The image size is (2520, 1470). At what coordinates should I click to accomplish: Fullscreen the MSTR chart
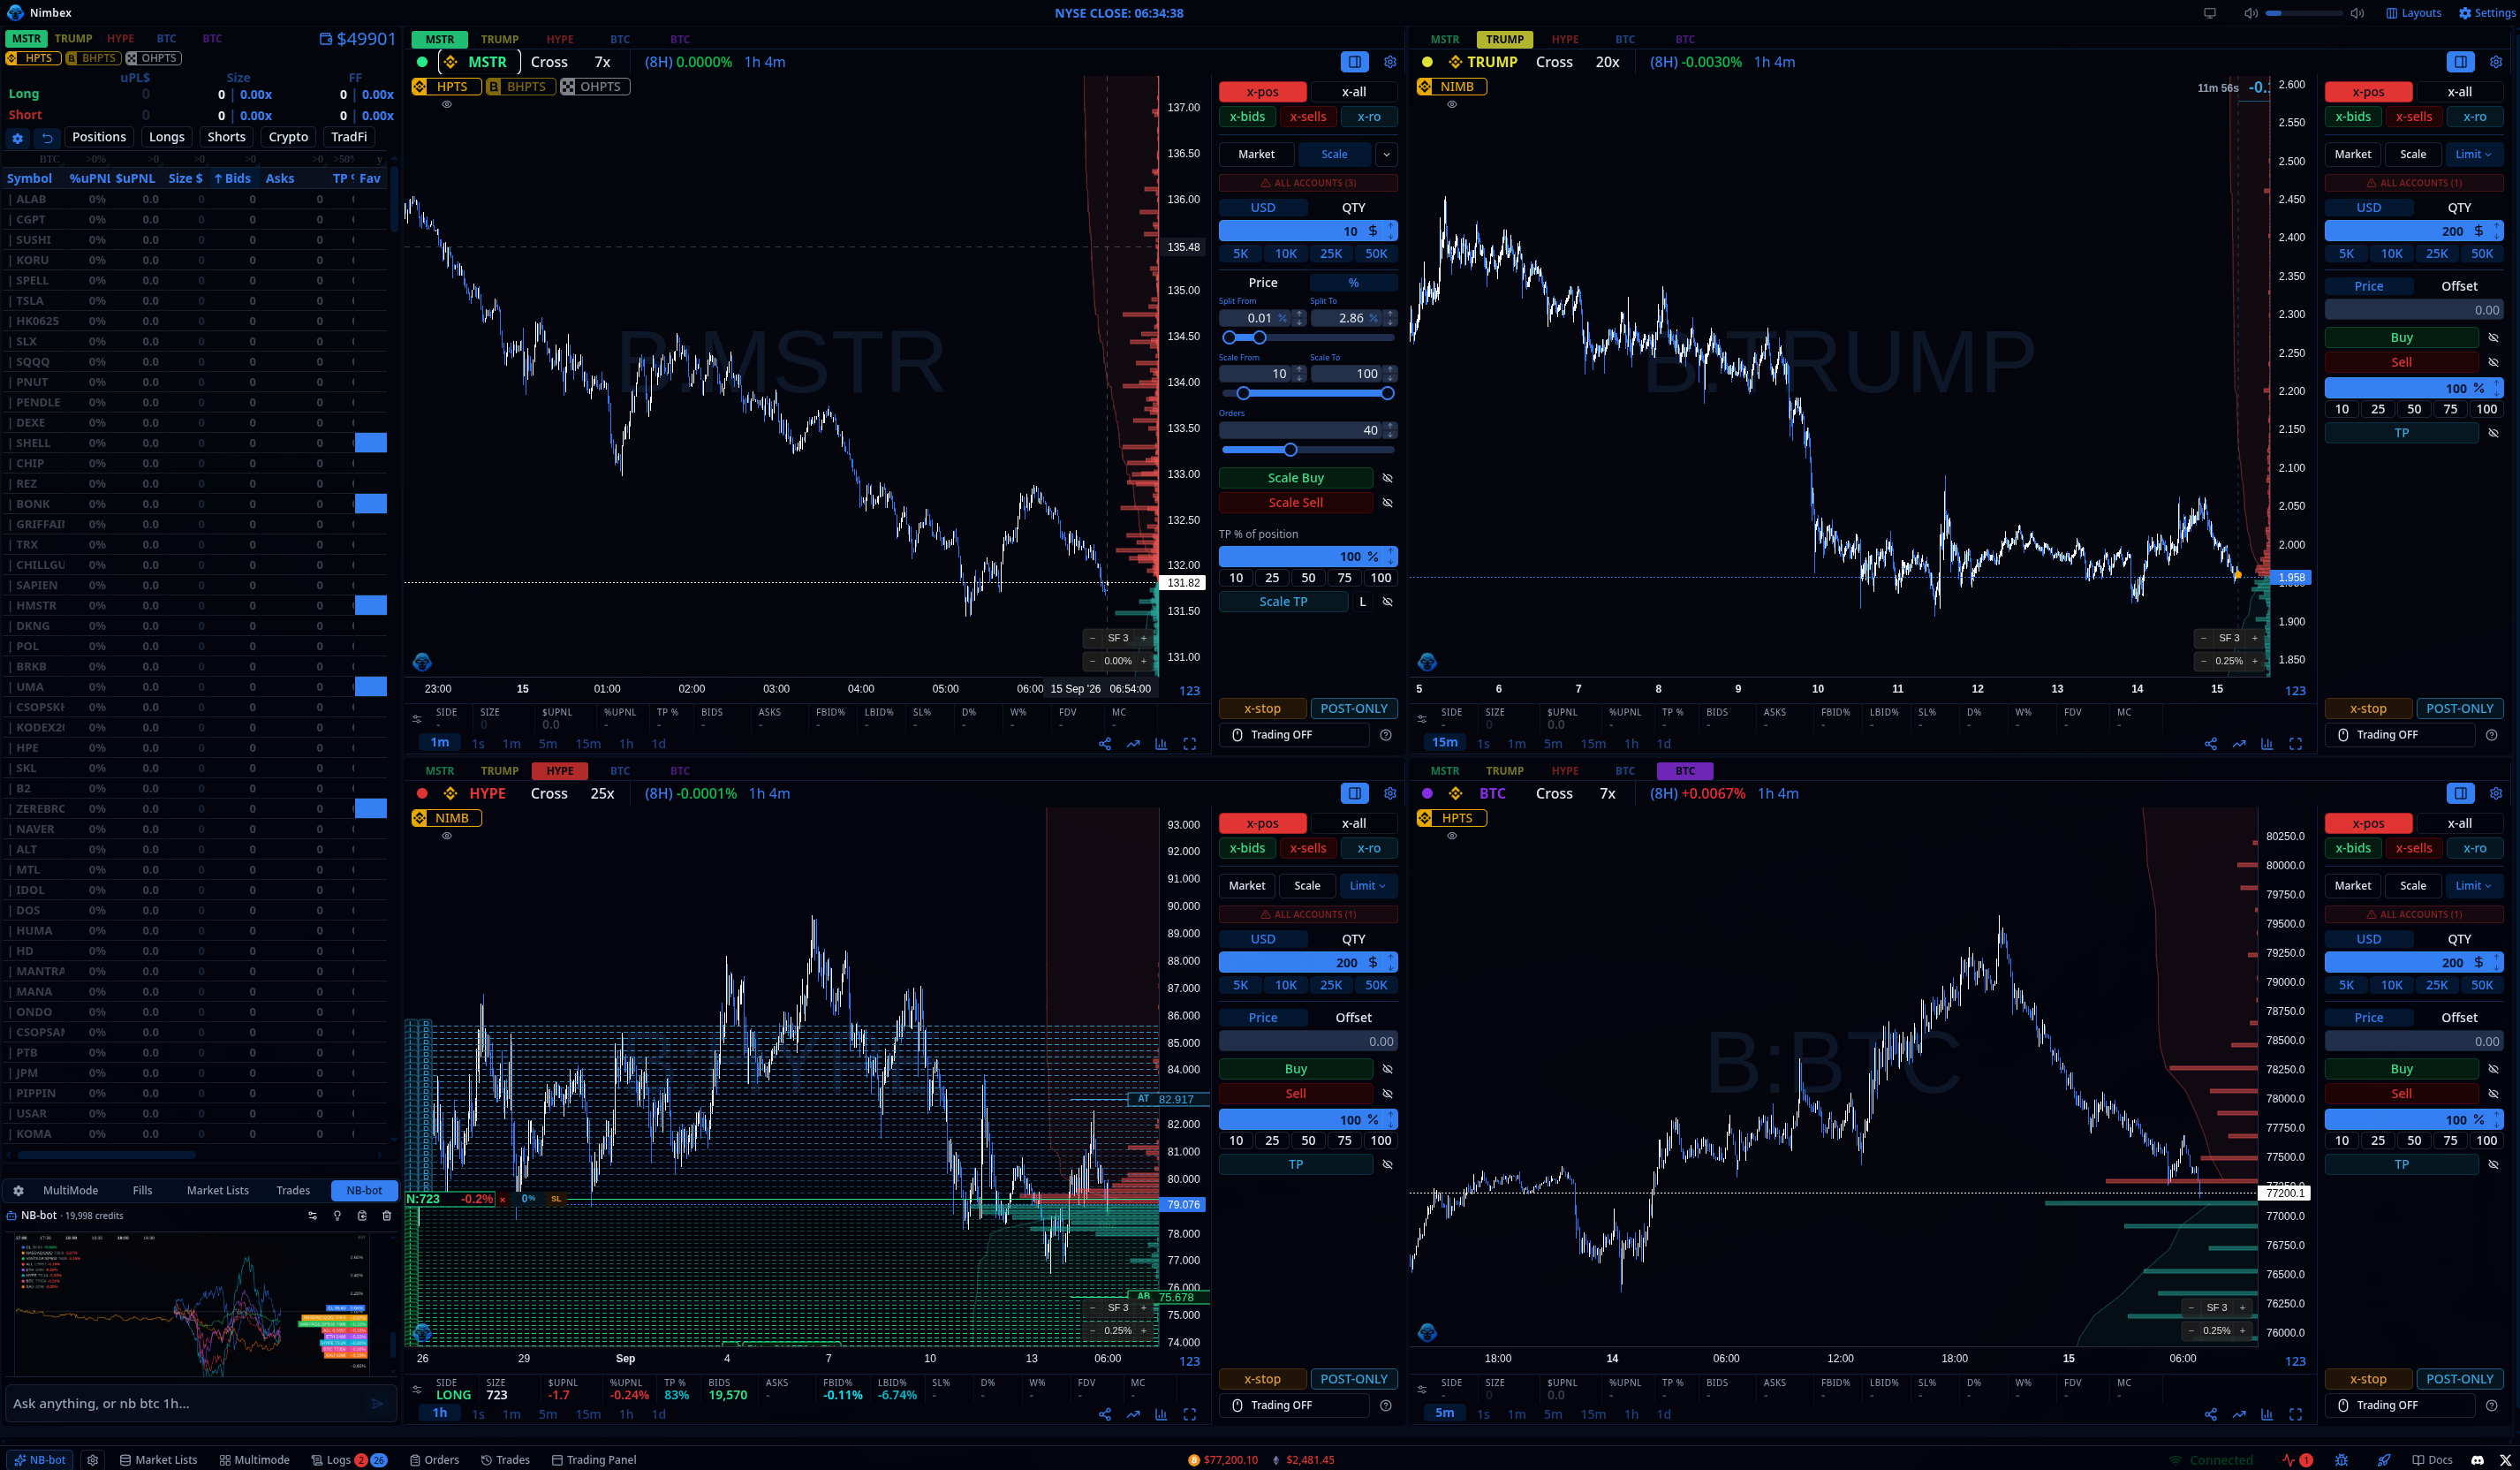1190,744
